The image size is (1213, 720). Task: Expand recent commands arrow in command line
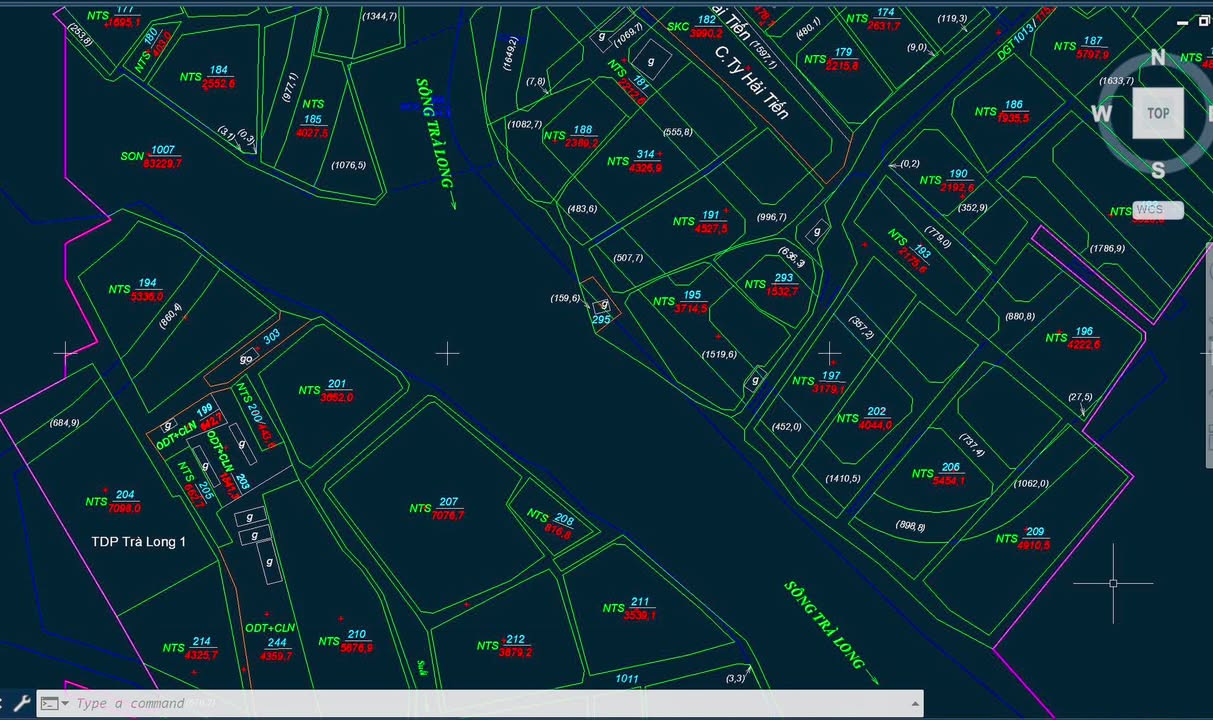[65, 703]
